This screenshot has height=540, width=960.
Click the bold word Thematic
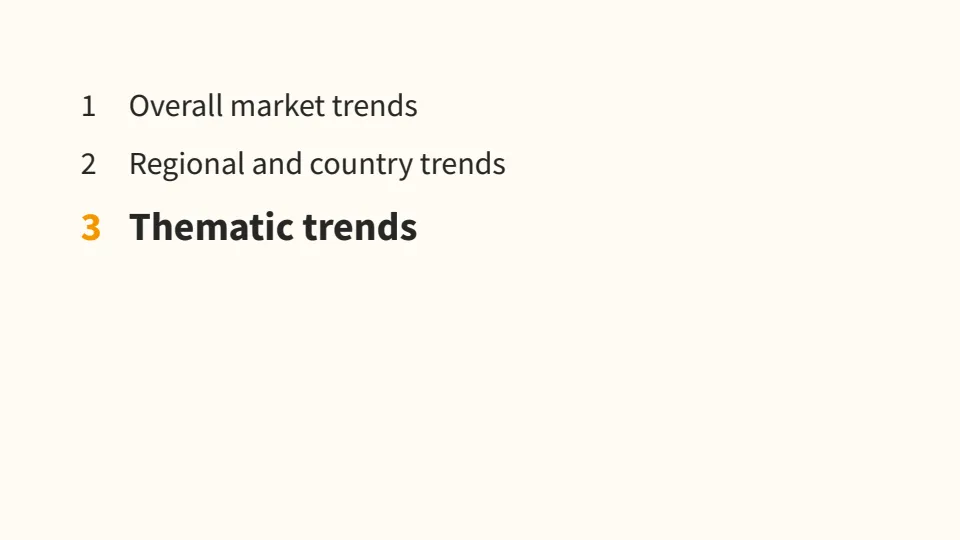211,227
